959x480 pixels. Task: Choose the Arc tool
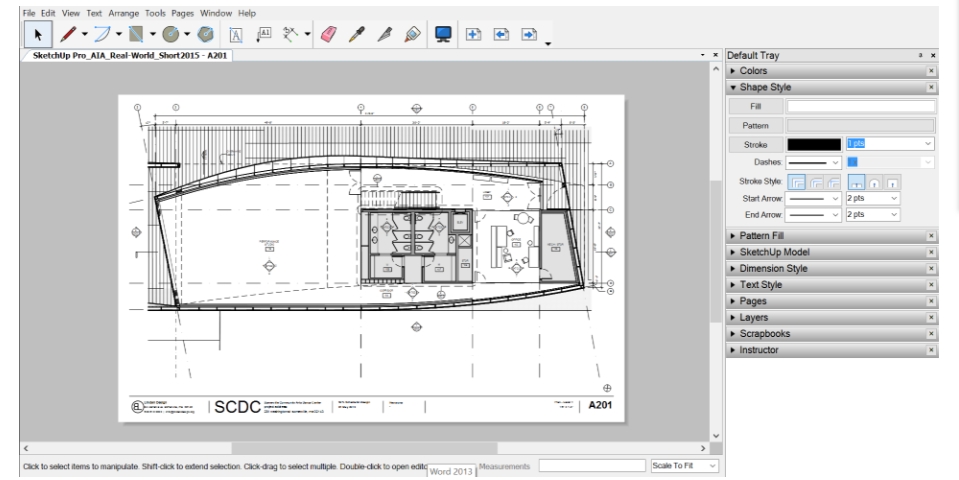click(104, 33)
